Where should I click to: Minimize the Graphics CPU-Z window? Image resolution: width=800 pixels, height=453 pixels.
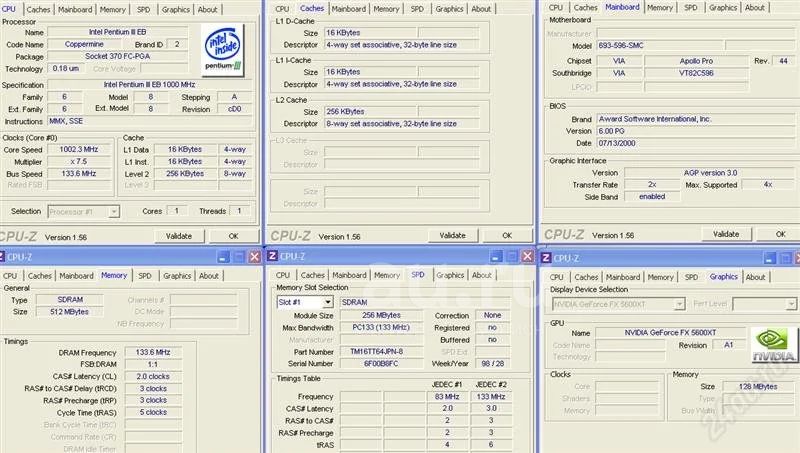[769, 258]
